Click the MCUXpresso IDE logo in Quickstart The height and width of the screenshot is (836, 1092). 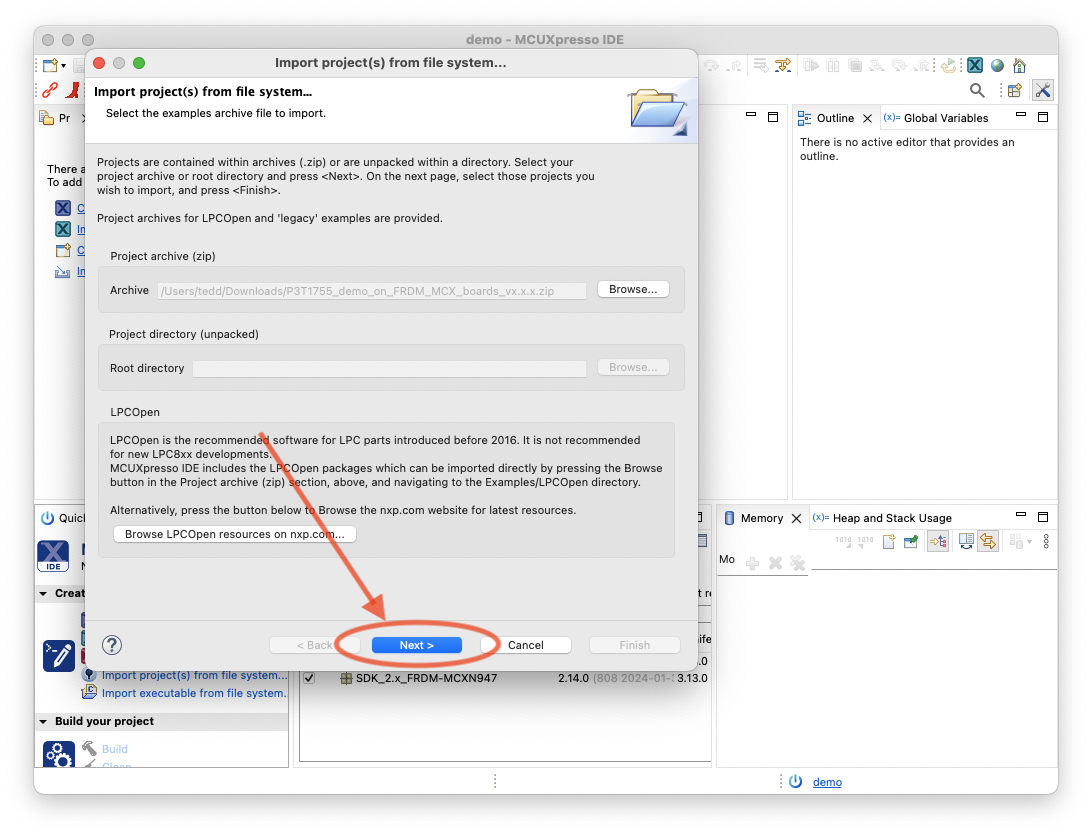point(53,556)
